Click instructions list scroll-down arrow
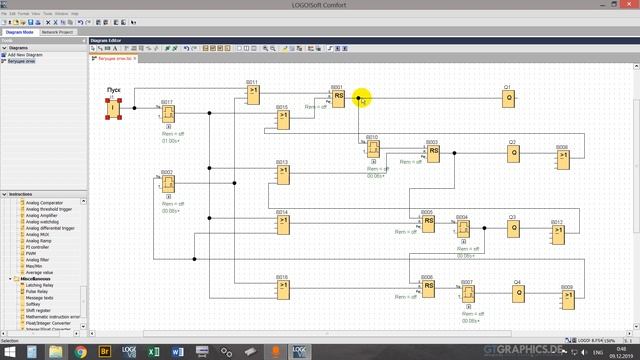This screenshot has height=360, width=640. 83,327
